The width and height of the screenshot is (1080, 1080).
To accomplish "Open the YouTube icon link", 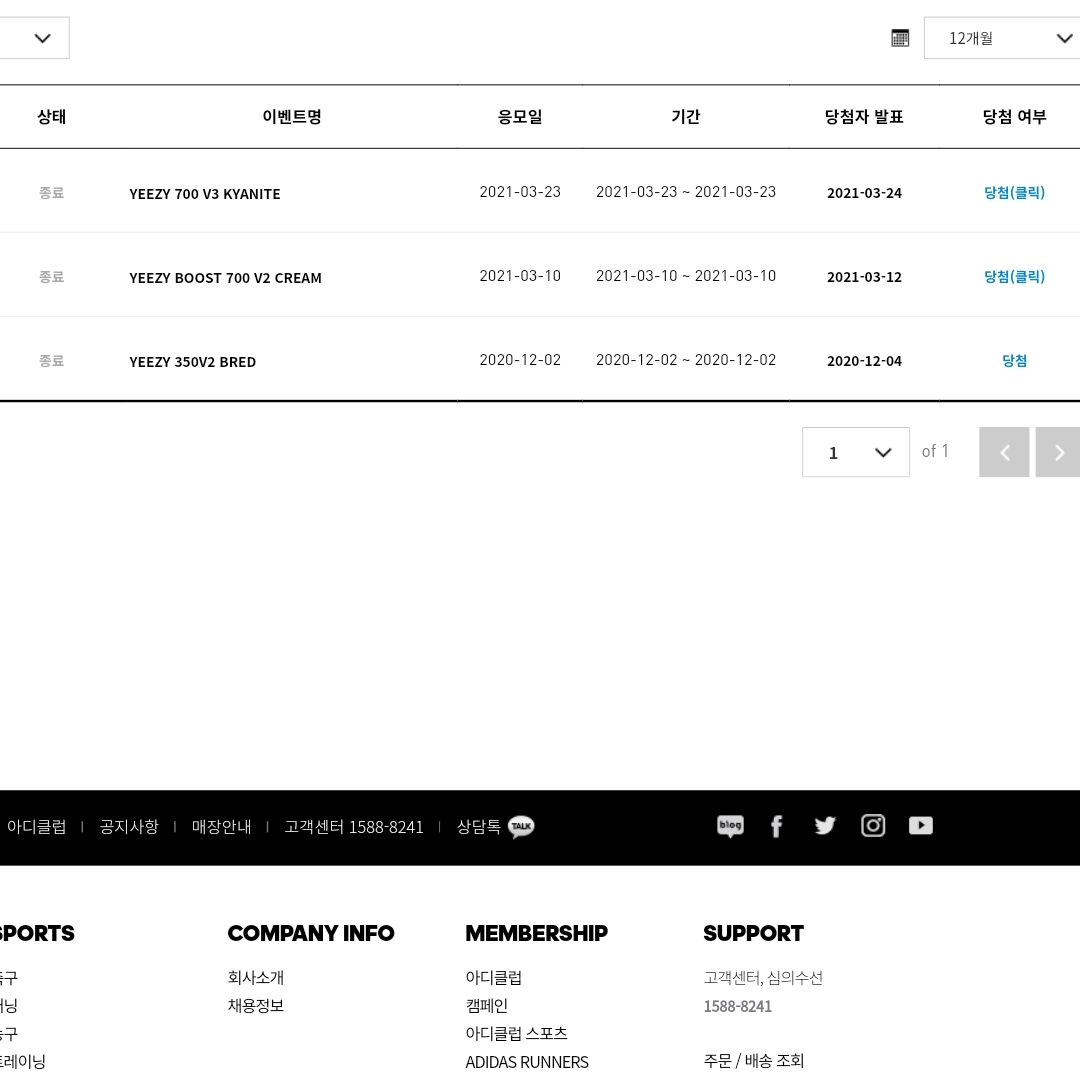I will 921,825.
